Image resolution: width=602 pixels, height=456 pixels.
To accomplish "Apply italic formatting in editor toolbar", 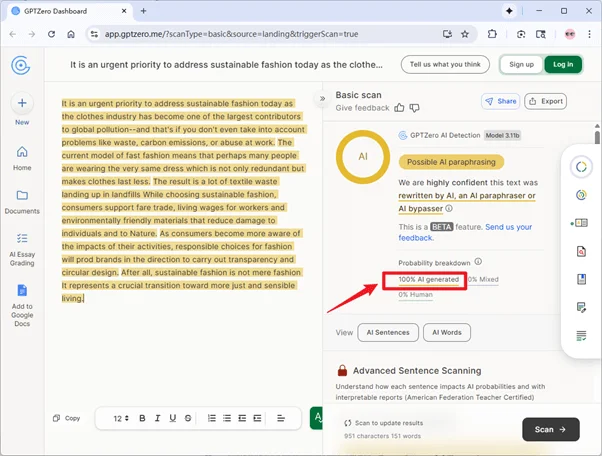I will click(x=157, y=418).
